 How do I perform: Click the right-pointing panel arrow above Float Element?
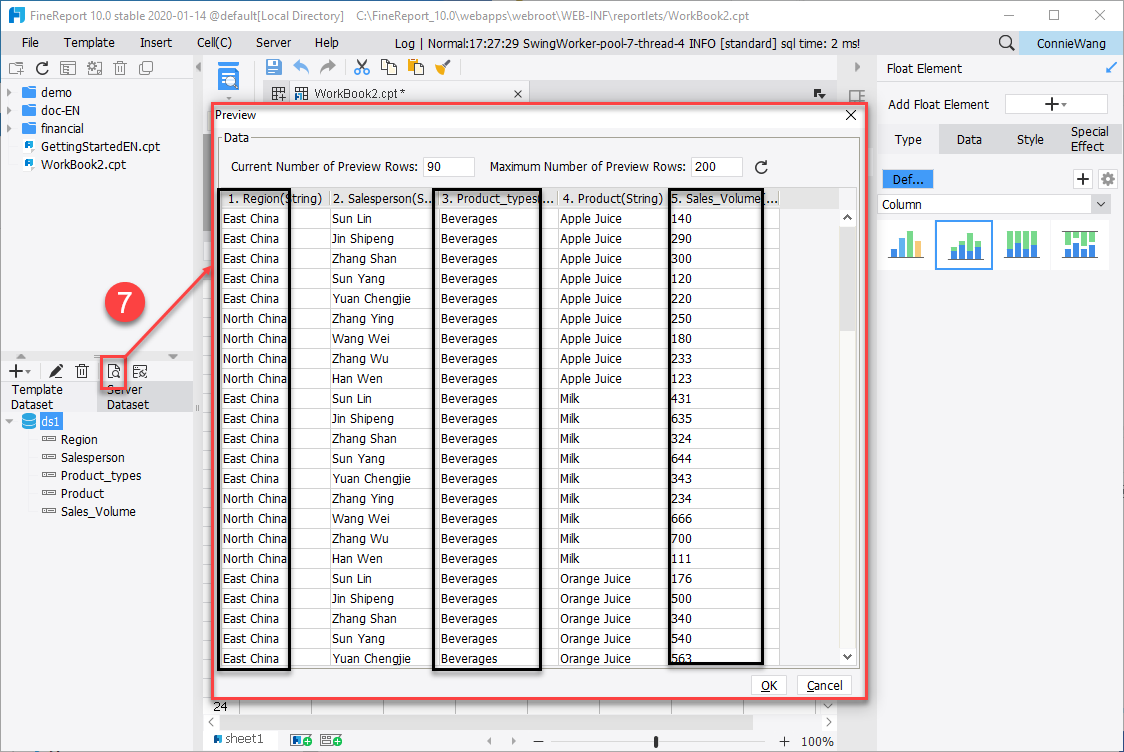click(857, 67)
